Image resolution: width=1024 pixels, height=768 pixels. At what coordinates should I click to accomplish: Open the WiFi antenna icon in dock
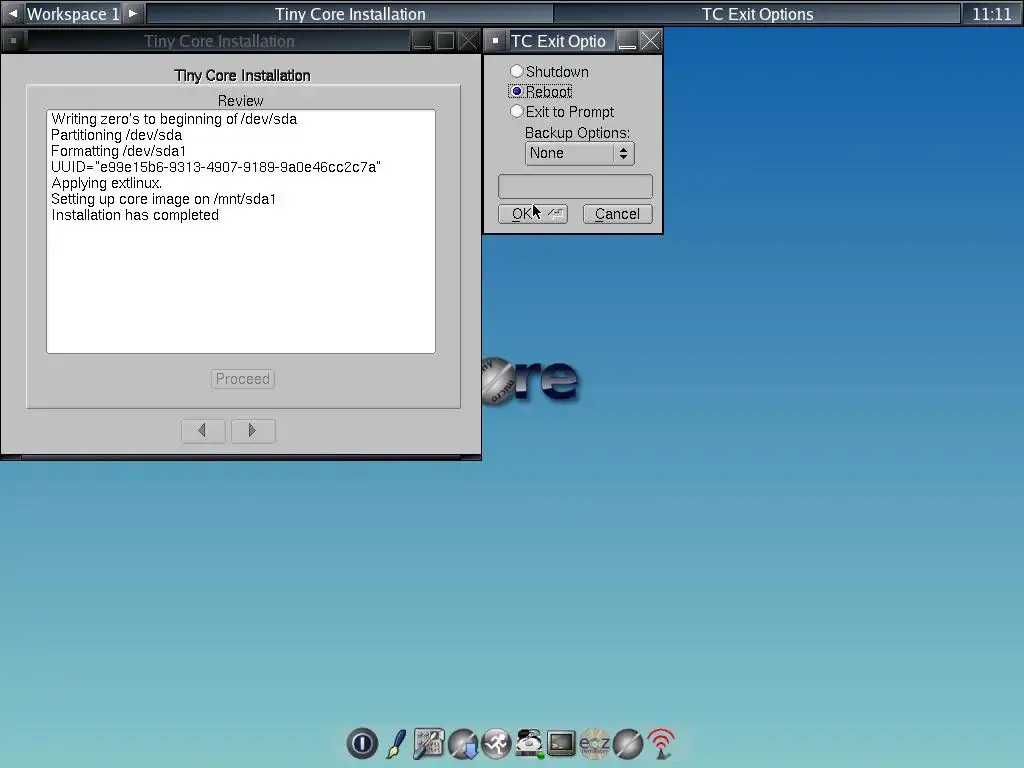pyautogui.click(x=662, y=743)
